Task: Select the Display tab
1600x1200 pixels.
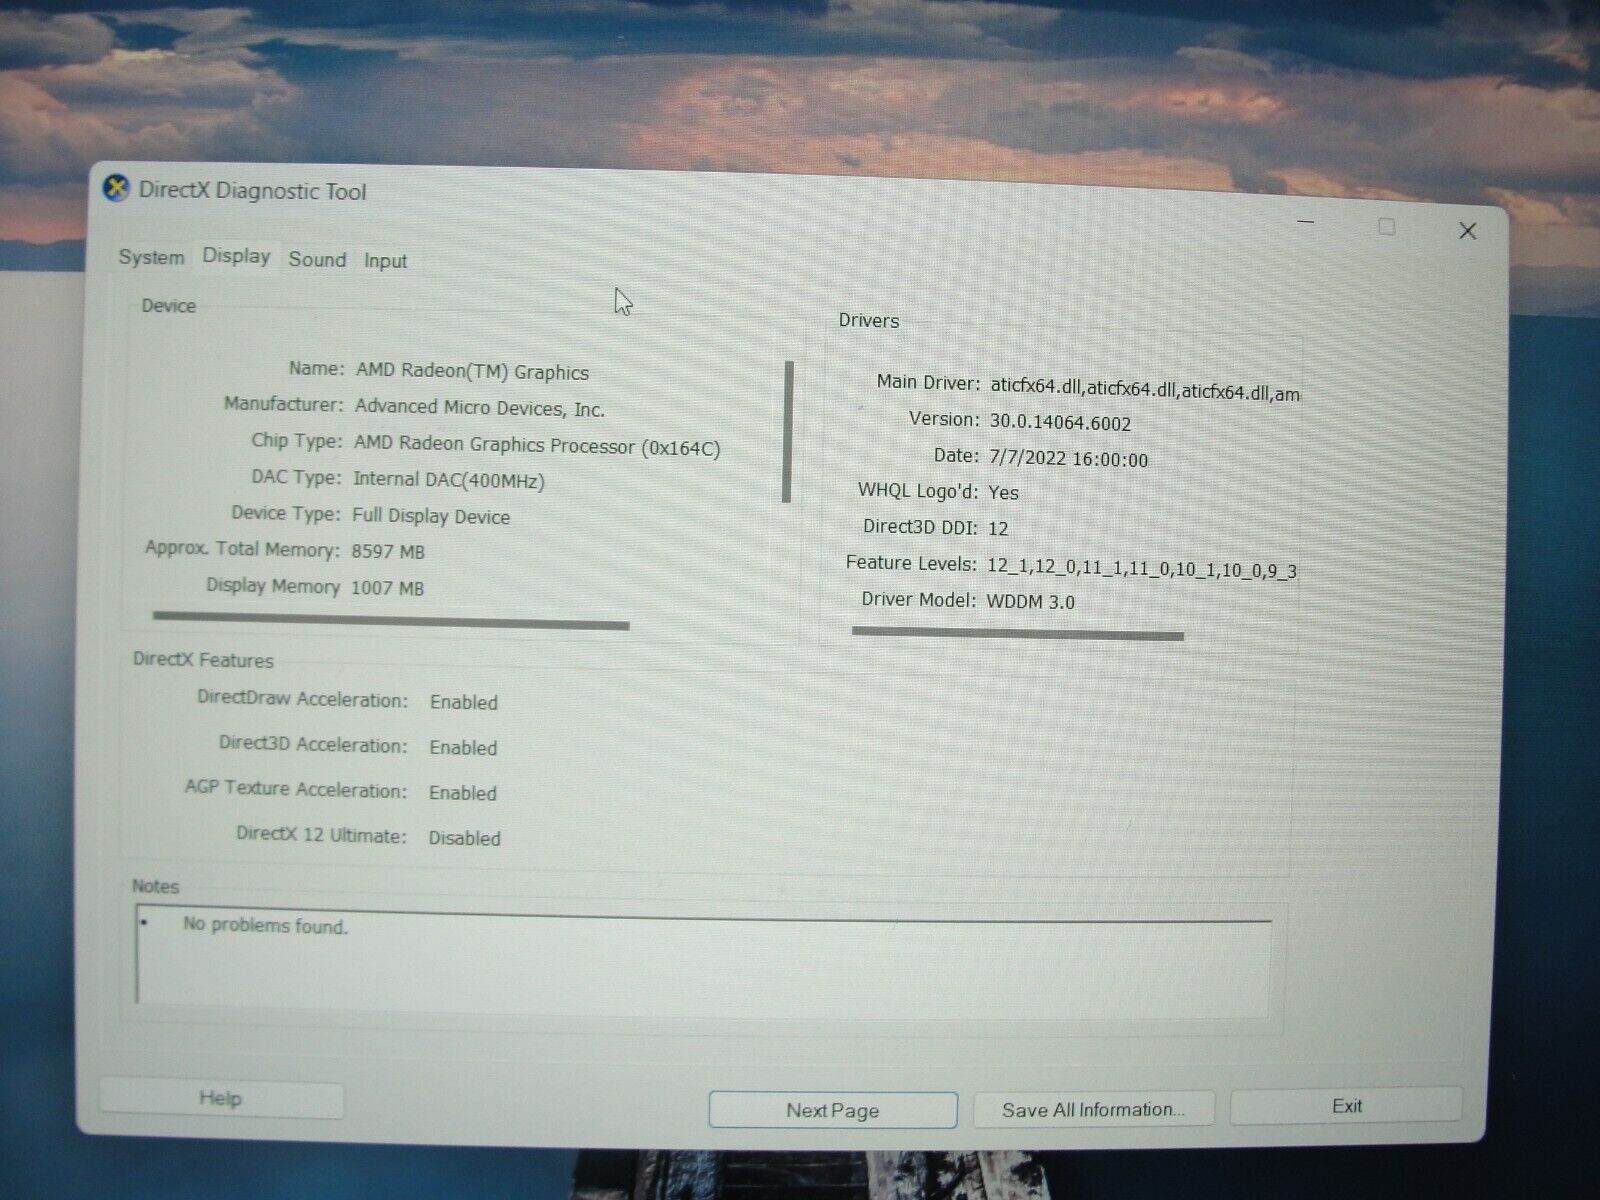Action: (x=235, y=257)
